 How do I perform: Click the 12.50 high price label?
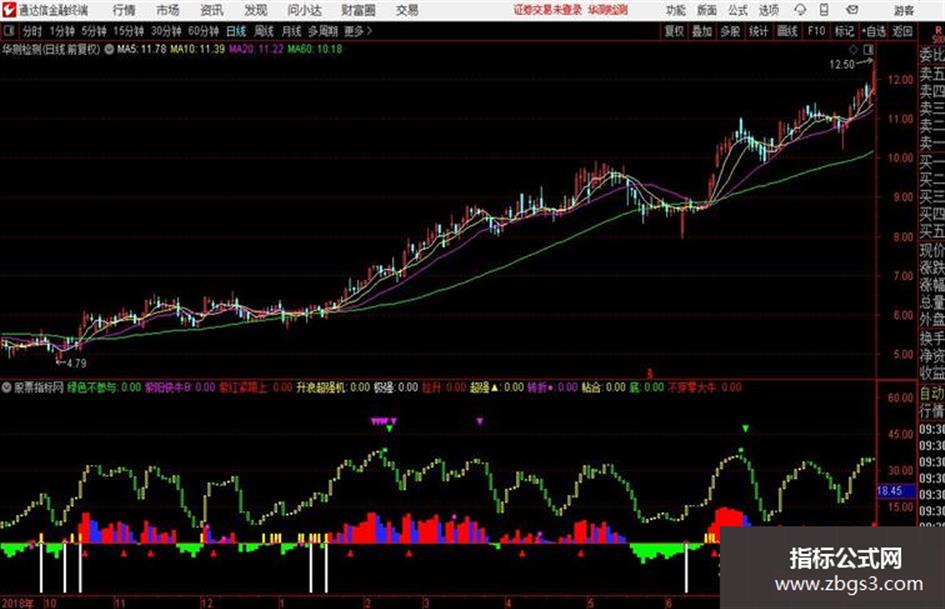tap(842, 65)
